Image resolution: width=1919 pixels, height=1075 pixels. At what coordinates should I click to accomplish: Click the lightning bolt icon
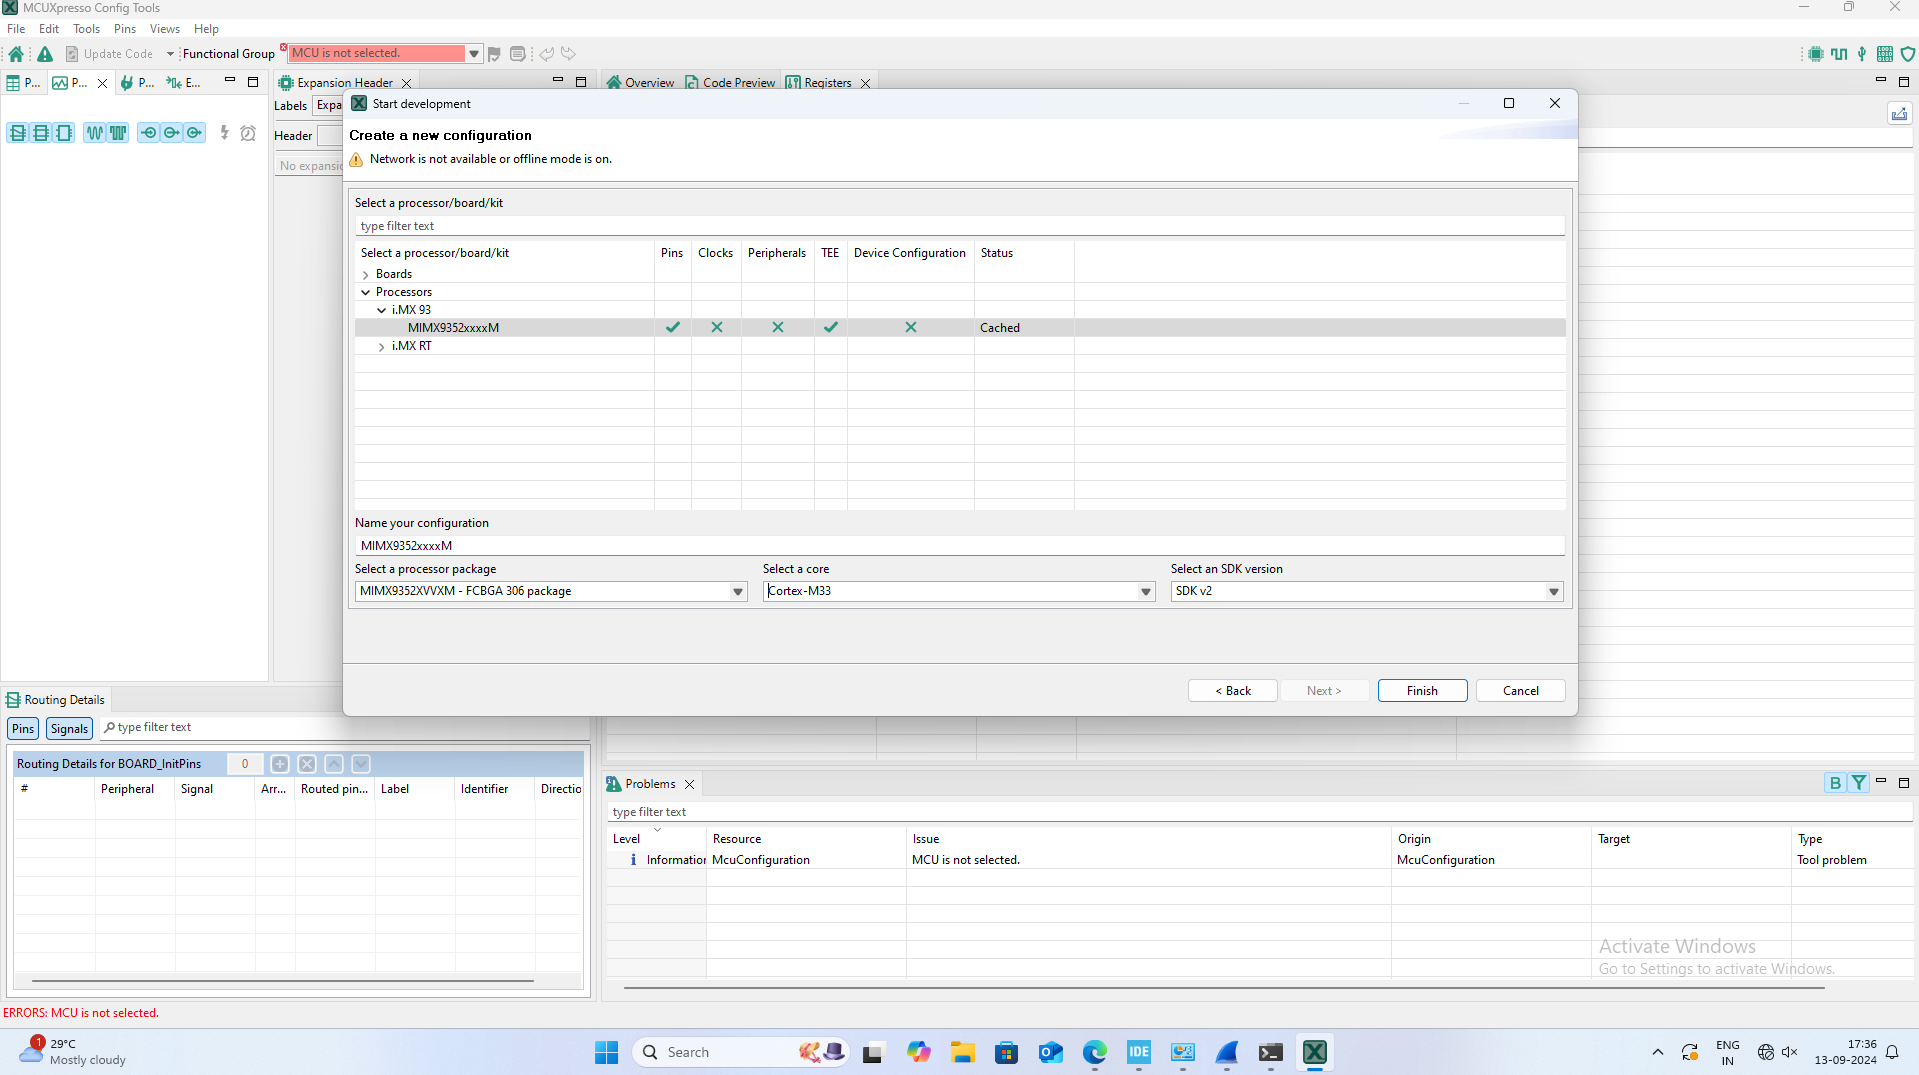(x=225, y=133)
